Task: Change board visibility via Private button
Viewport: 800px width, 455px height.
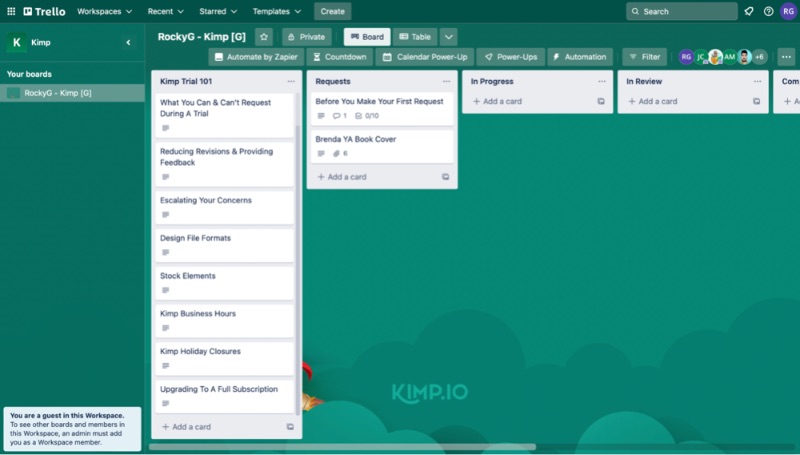Action: pyautogui.click(x=306, y=37)
